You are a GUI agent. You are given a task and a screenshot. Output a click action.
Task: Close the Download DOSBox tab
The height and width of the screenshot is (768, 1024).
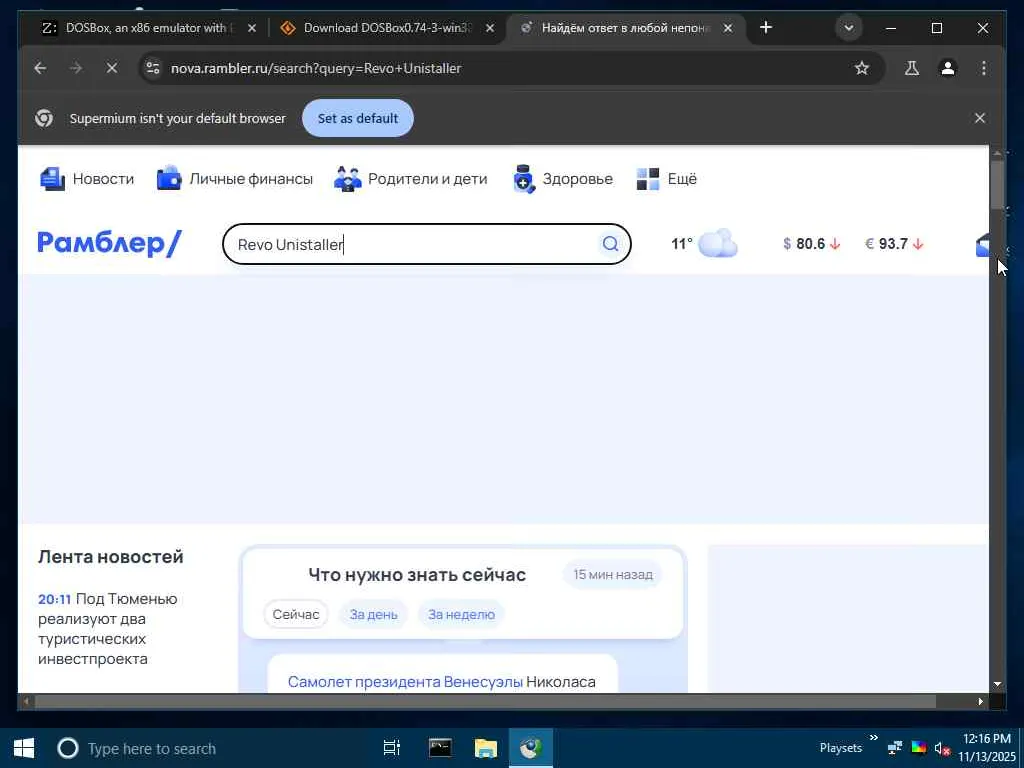(490, 28)
